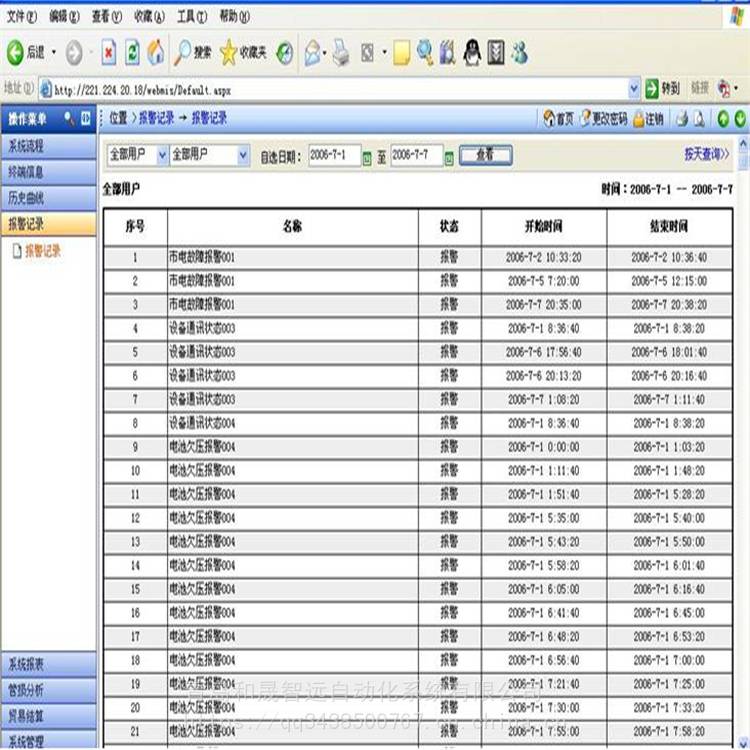The image size is (750, 750).
Task: Go to the browser Home page icon
Action: click(155, 52)
